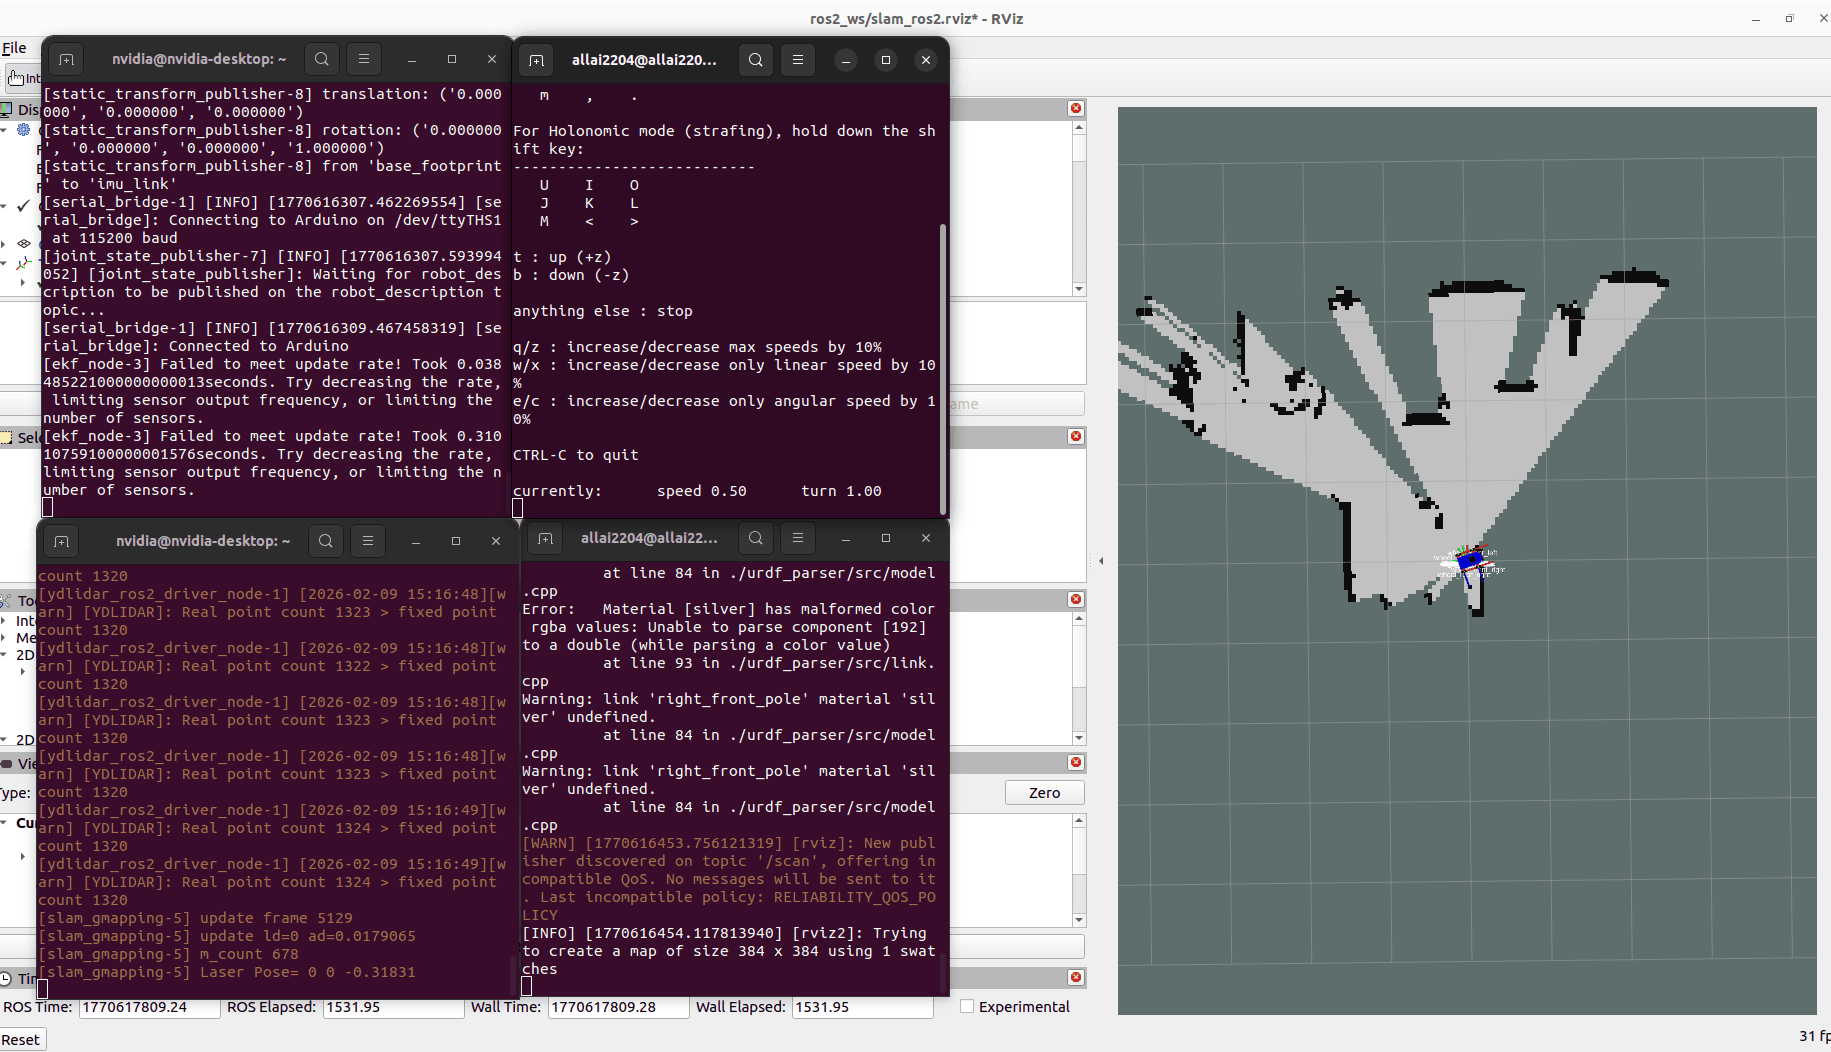
Task: Enable the Experimental checkbox
Action: 967,1006
